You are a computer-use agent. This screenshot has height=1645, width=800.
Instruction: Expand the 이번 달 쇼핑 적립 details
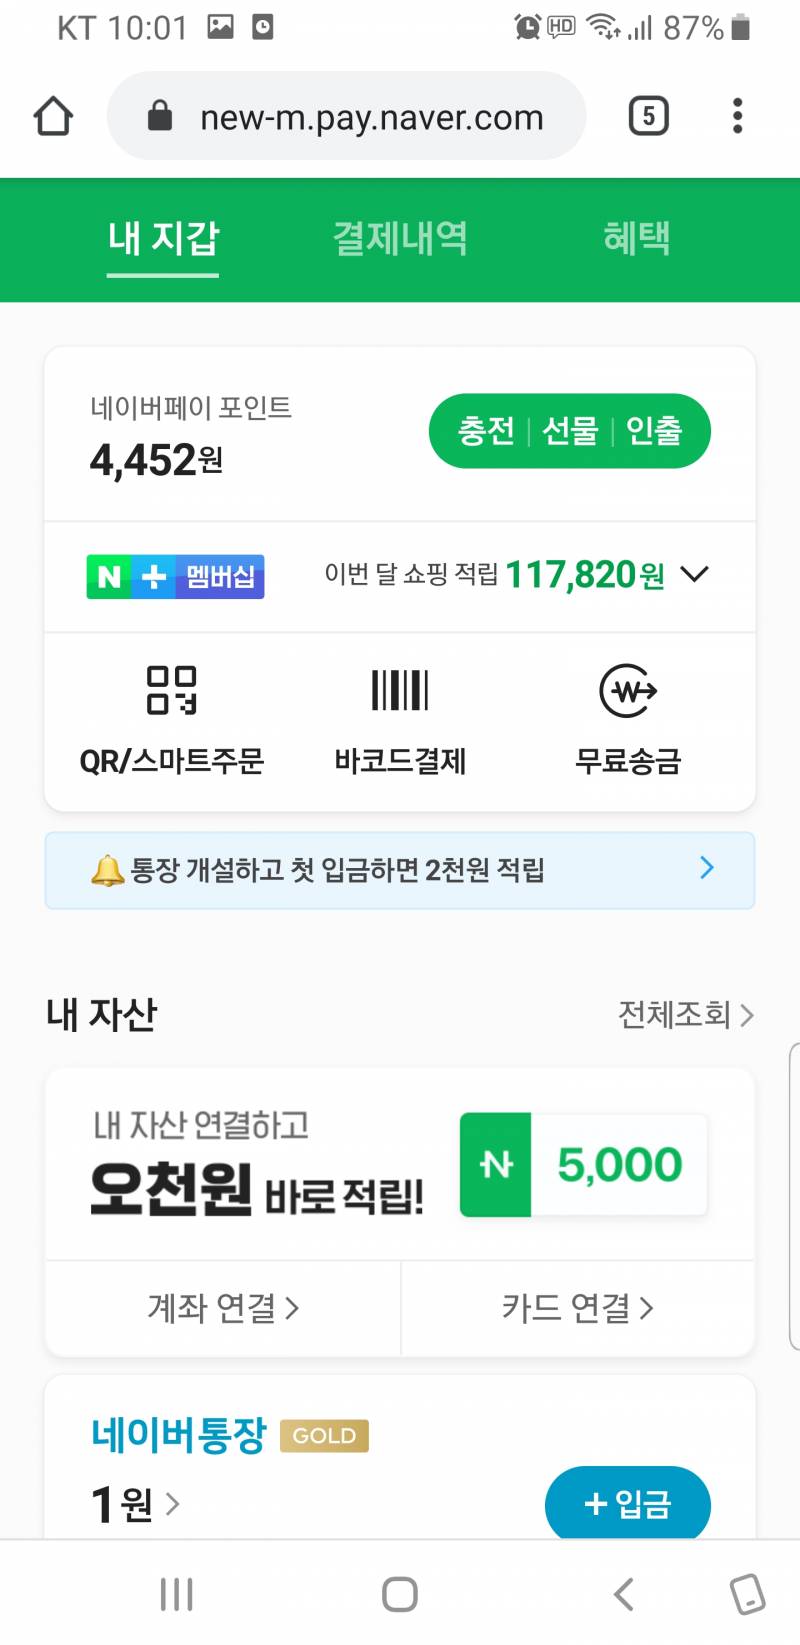pyautogui.click(x=694, y=574)
